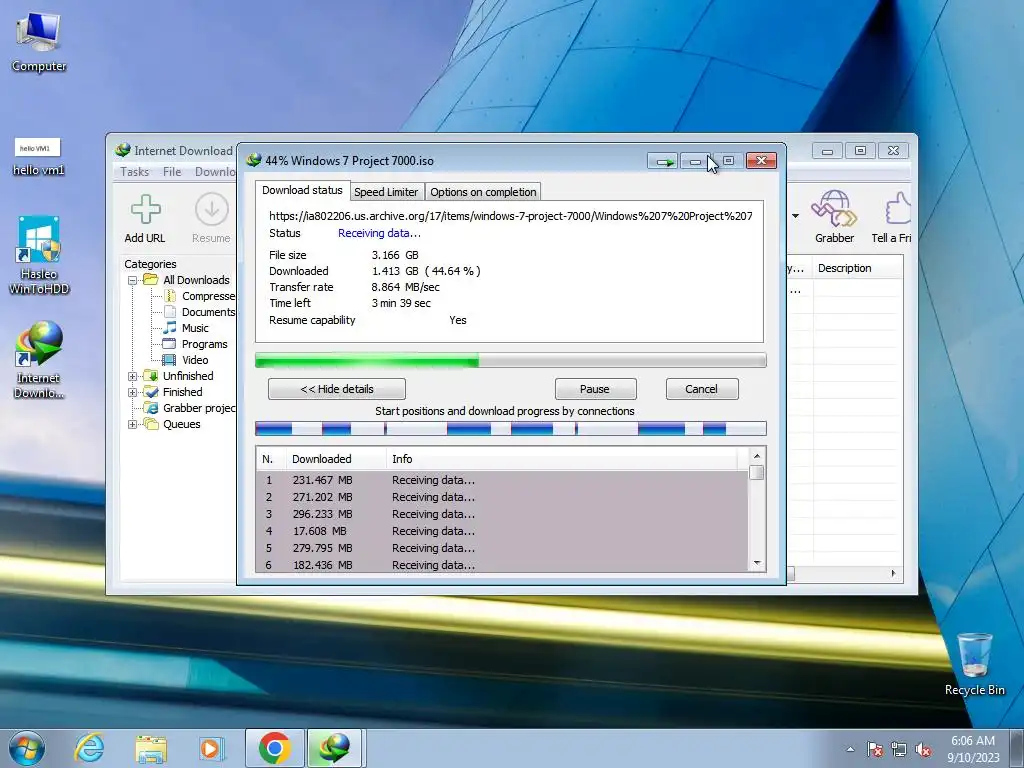Pause the download

coord(595,389)
